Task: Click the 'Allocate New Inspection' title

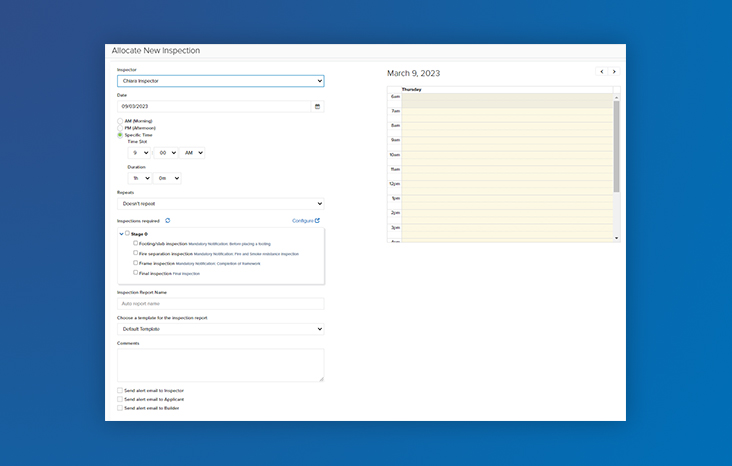Action: click(156, 50)
